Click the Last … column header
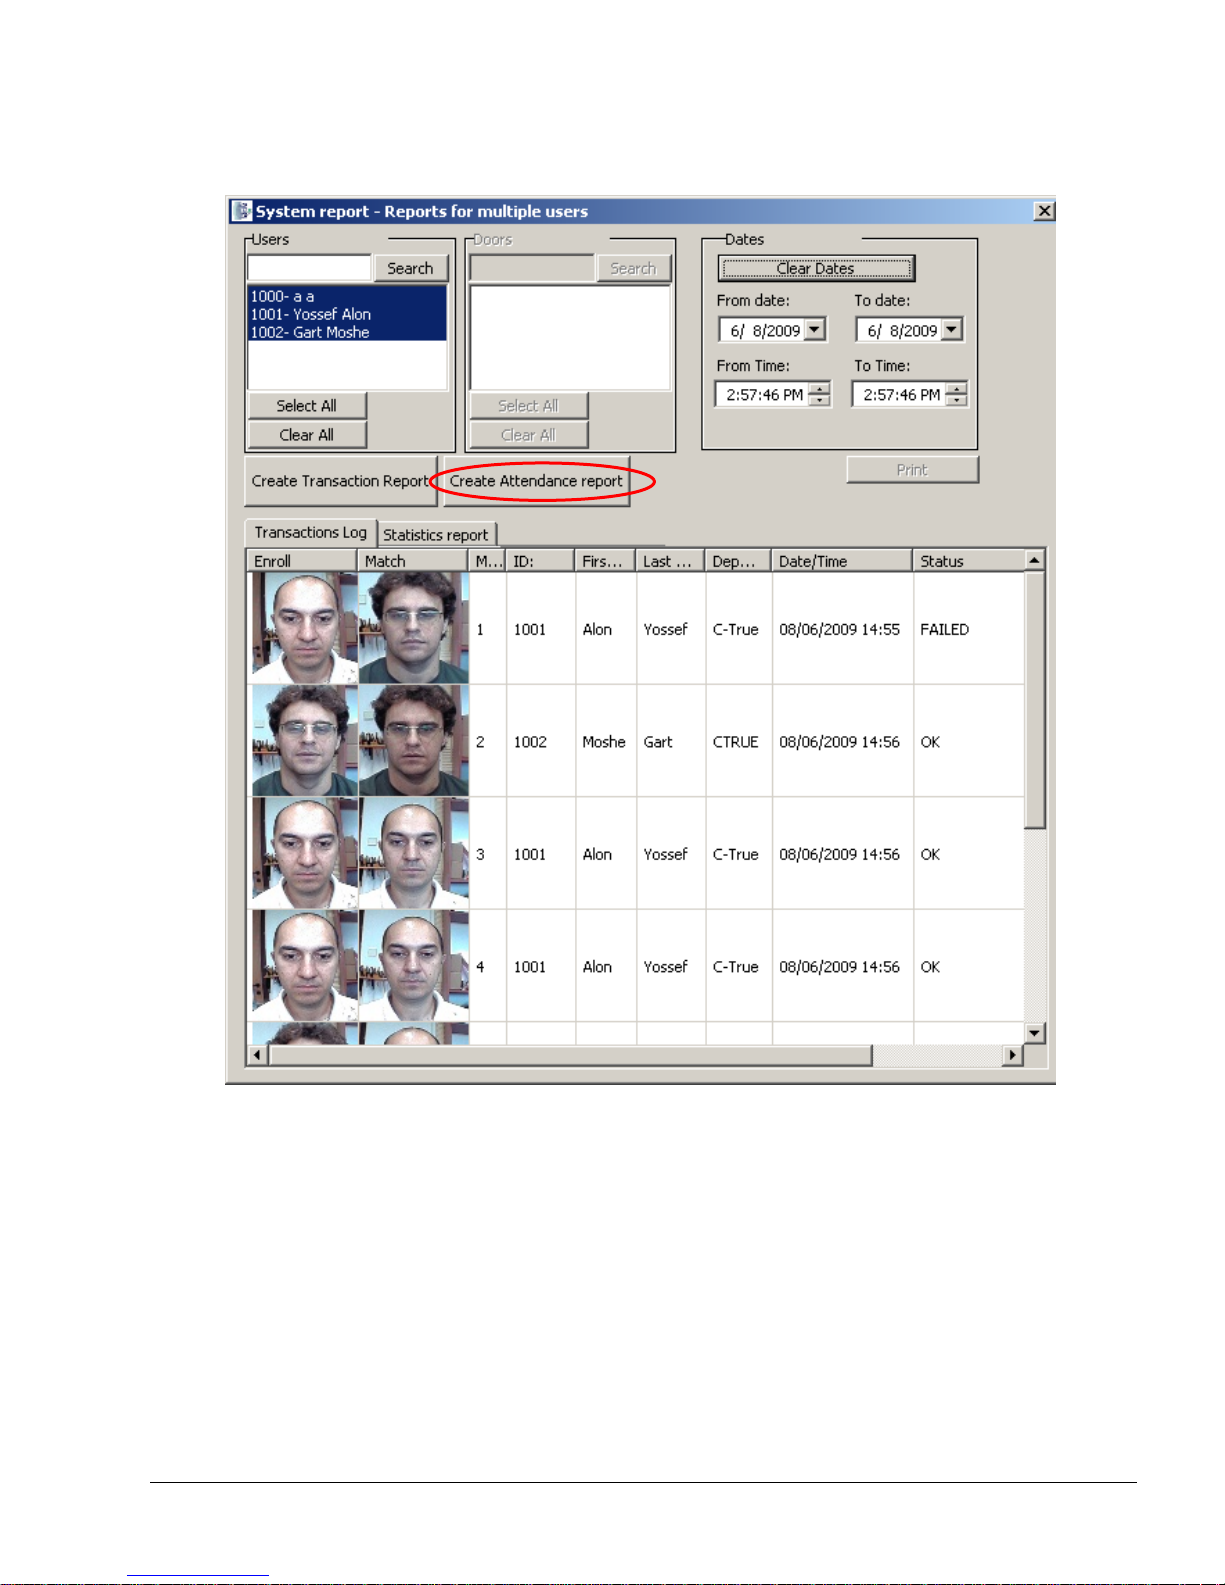Screen dimensions: 1225x1585 670,561
